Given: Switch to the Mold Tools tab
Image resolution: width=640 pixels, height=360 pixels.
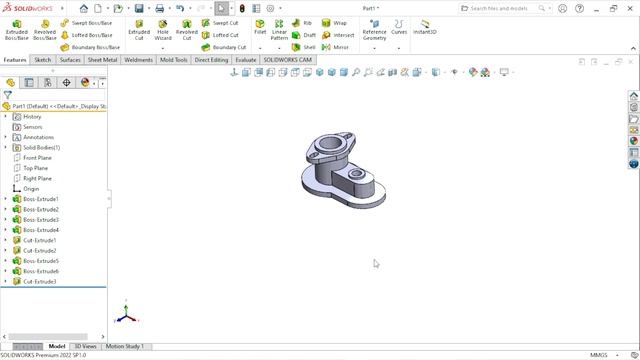Looking at the screenshot, I should click(x=173, y=60).
